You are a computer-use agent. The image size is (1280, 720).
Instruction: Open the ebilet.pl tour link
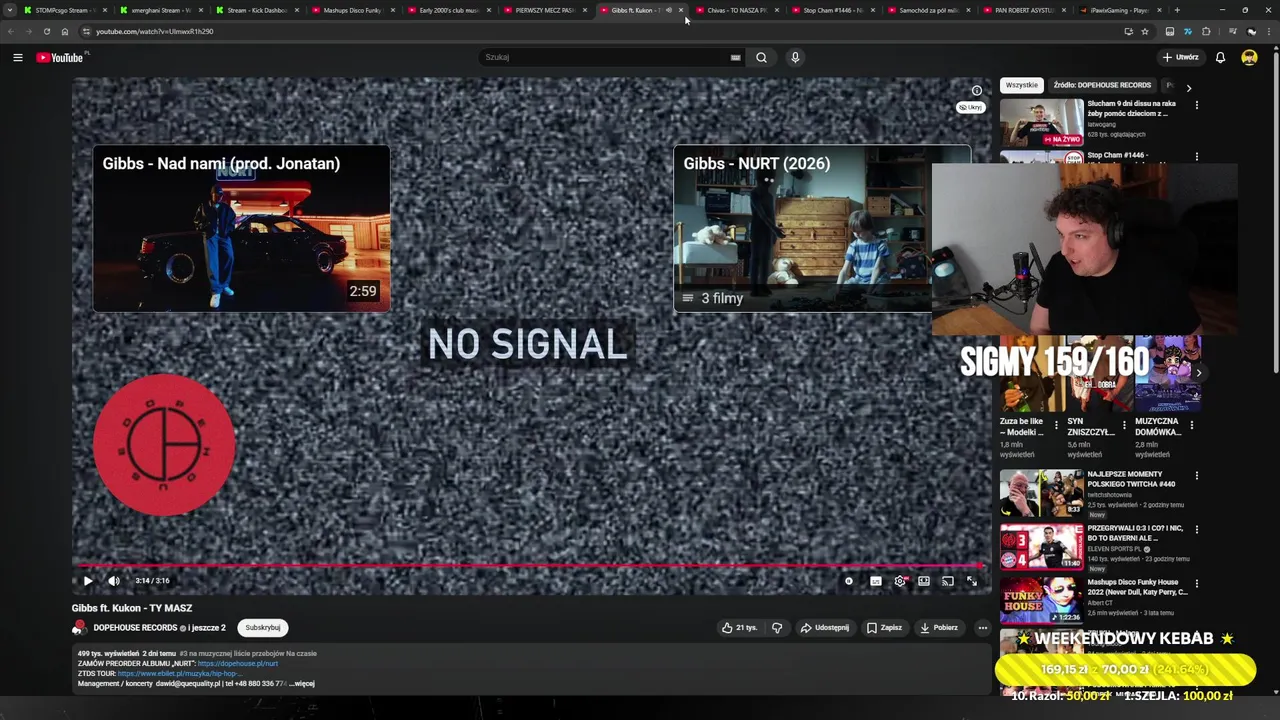(x=178, y=674)
